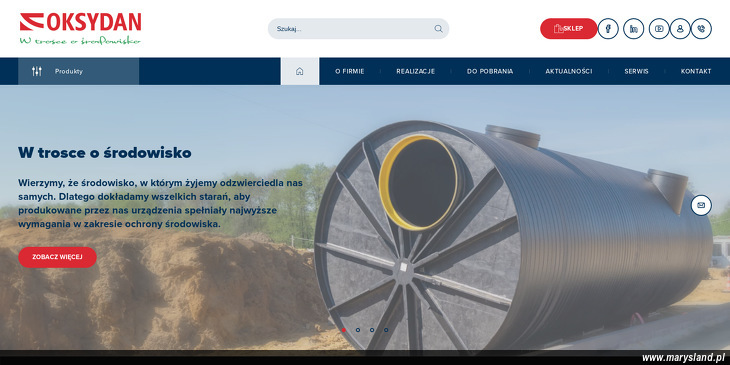Open the DO POBRANIA section

point(490,71)
